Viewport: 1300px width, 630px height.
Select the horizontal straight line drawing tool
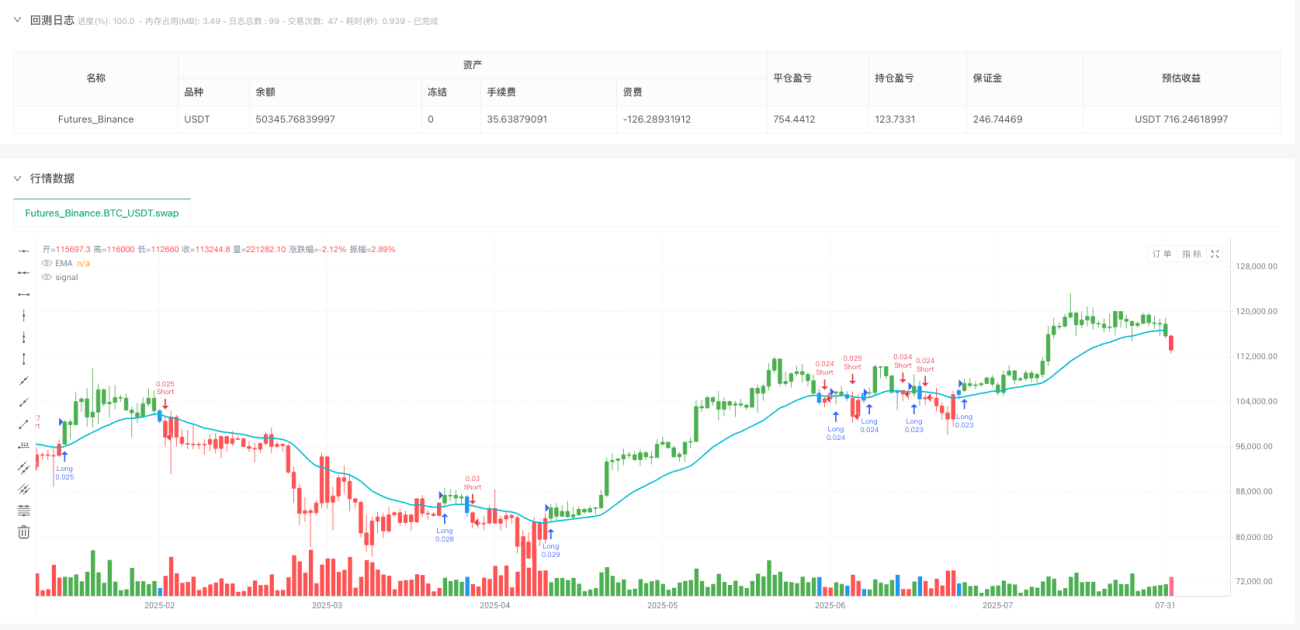(24, 251)
